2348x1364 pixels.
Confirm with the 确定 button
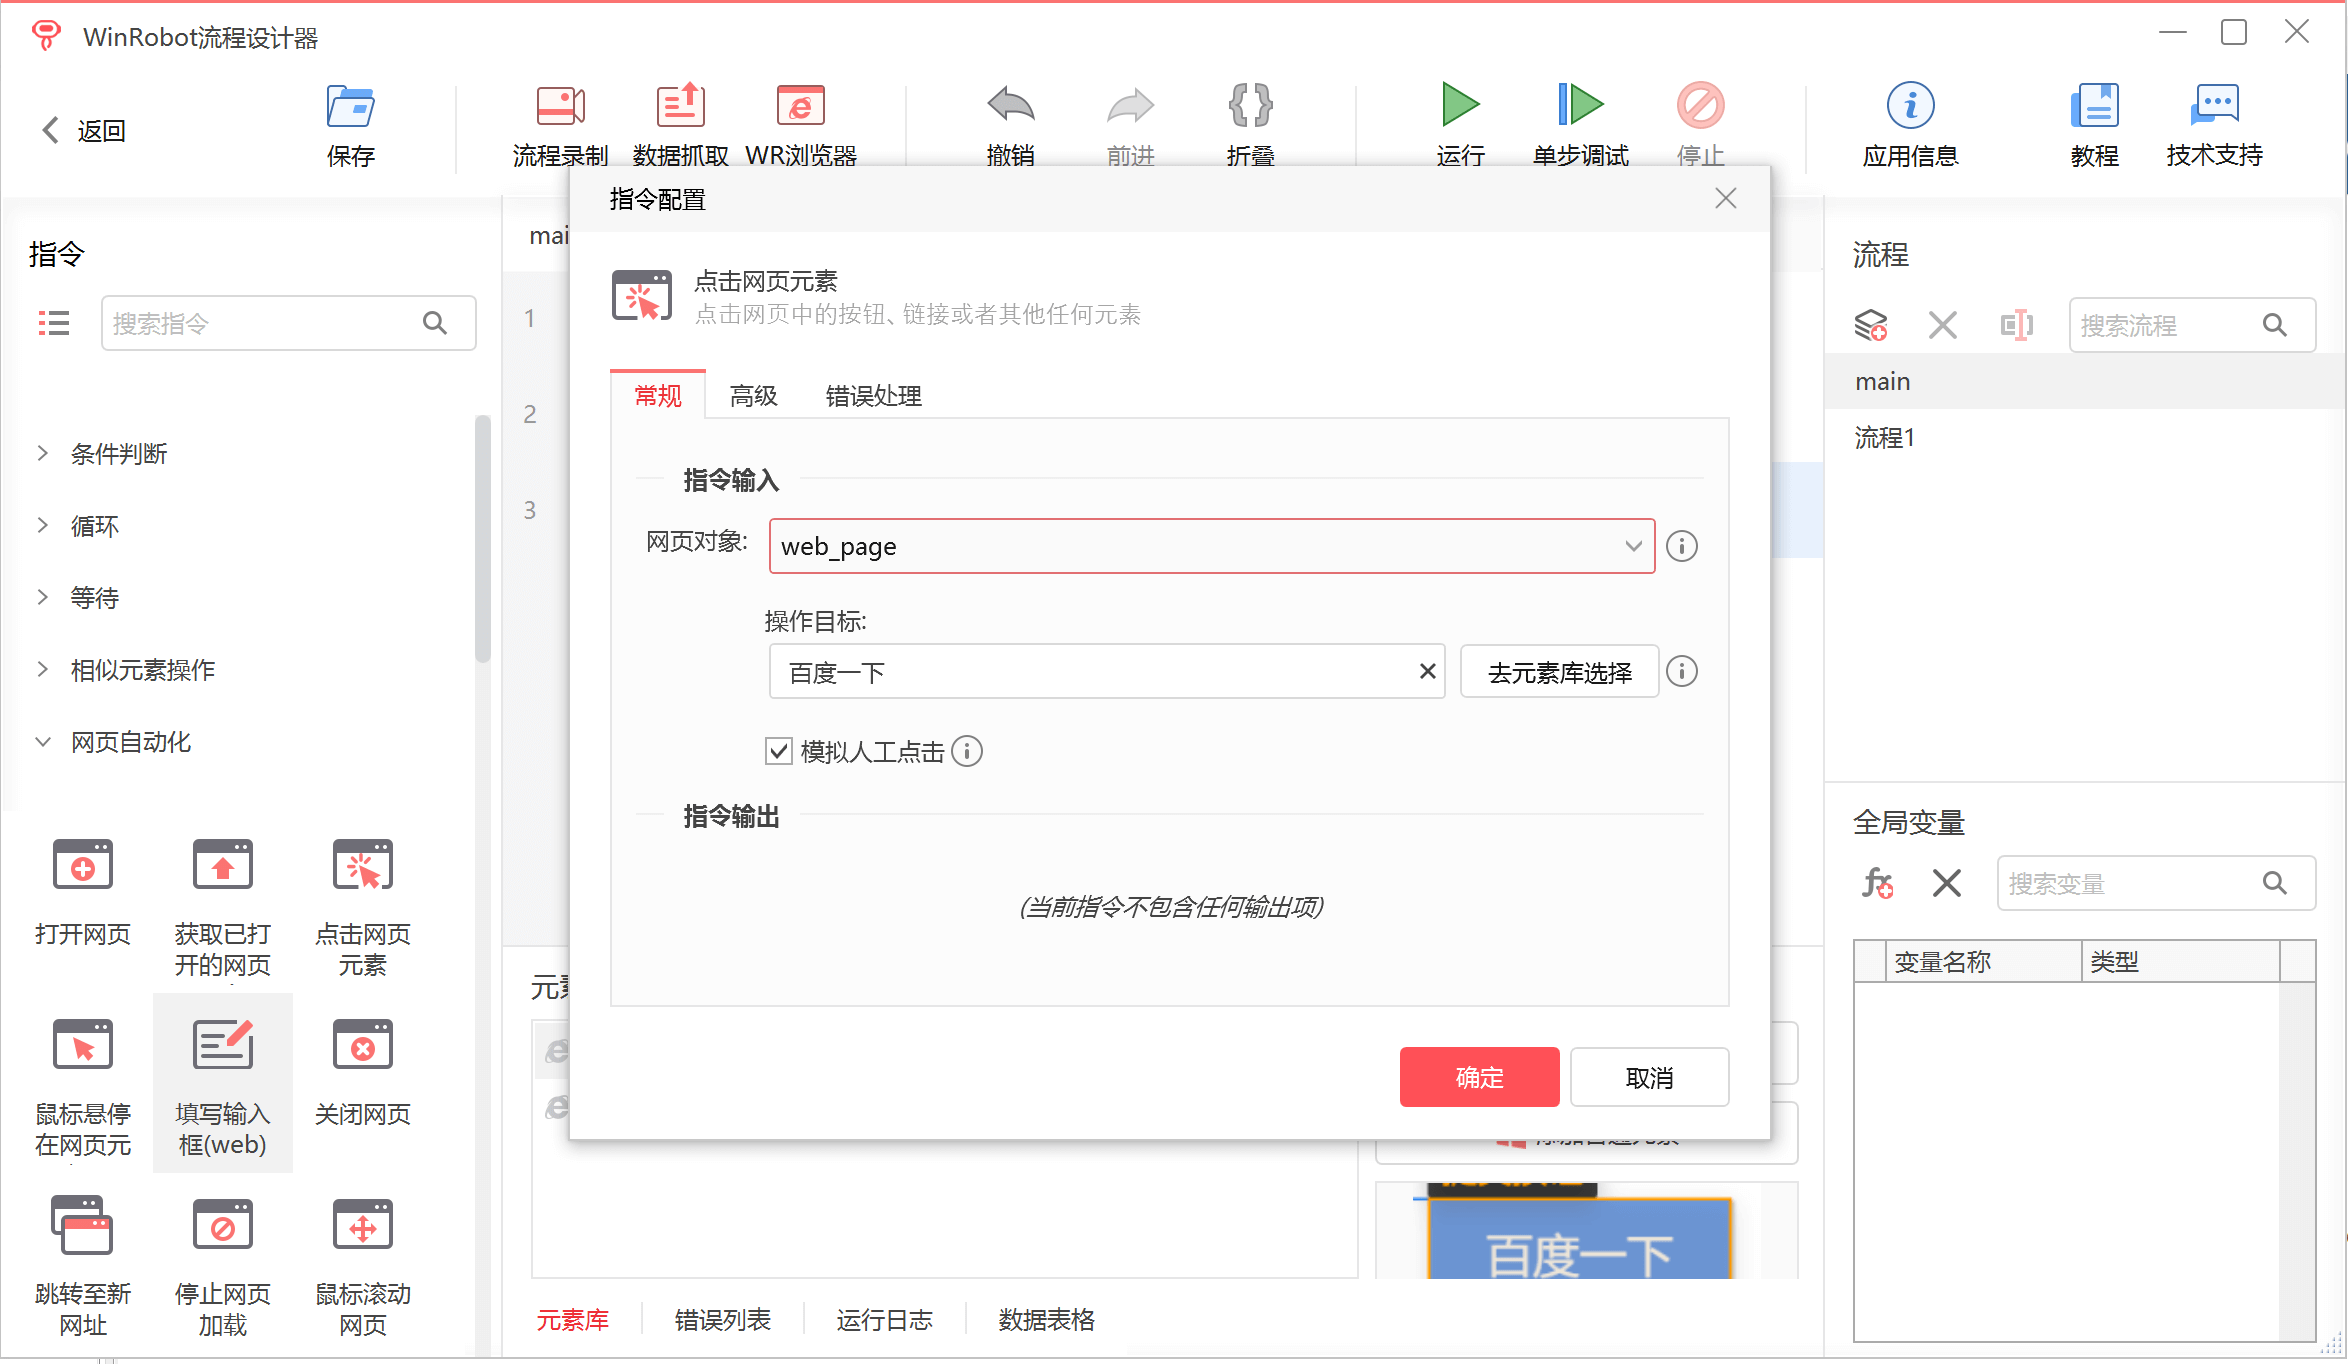click(1479, 1077)
